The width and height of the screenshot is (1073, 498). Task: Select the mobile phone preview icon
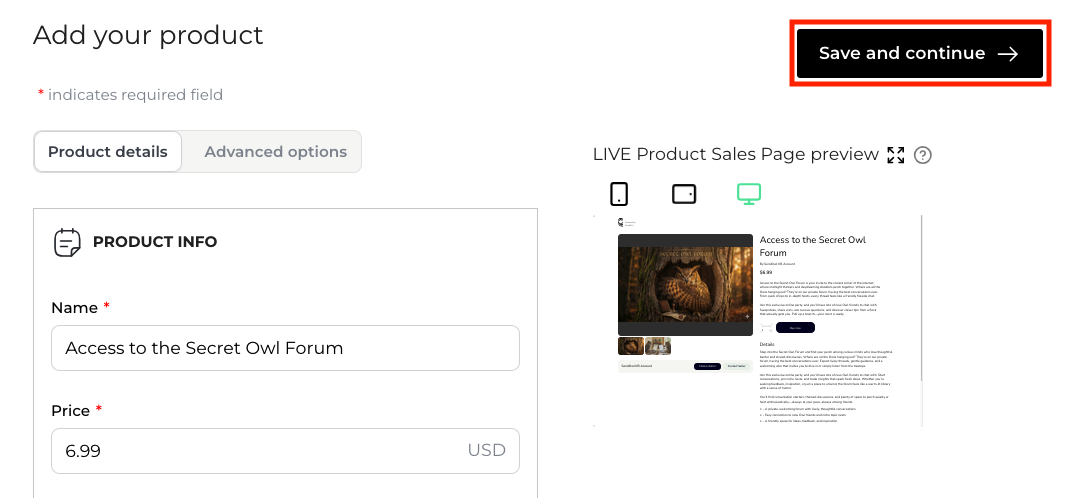tap(619, 194)
